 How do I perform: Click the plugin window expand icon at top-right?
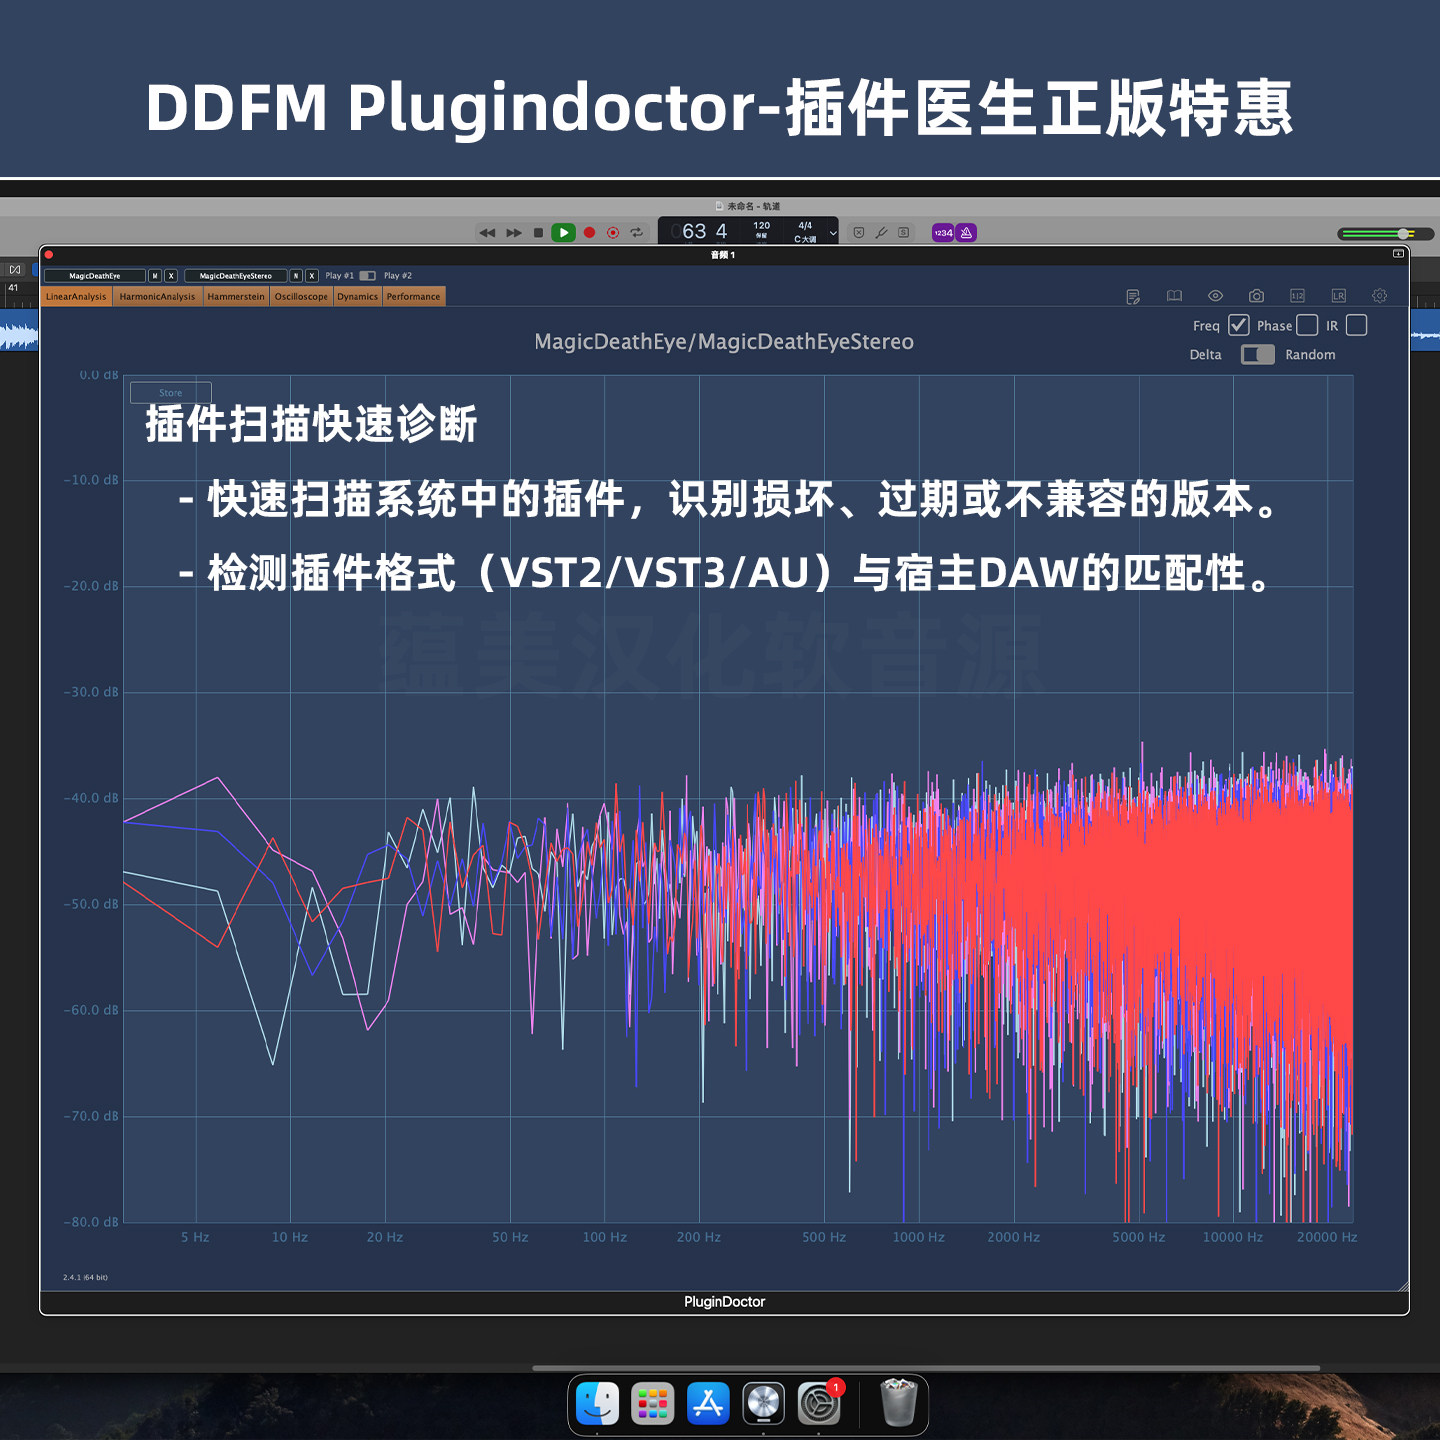click(1398, 254)
